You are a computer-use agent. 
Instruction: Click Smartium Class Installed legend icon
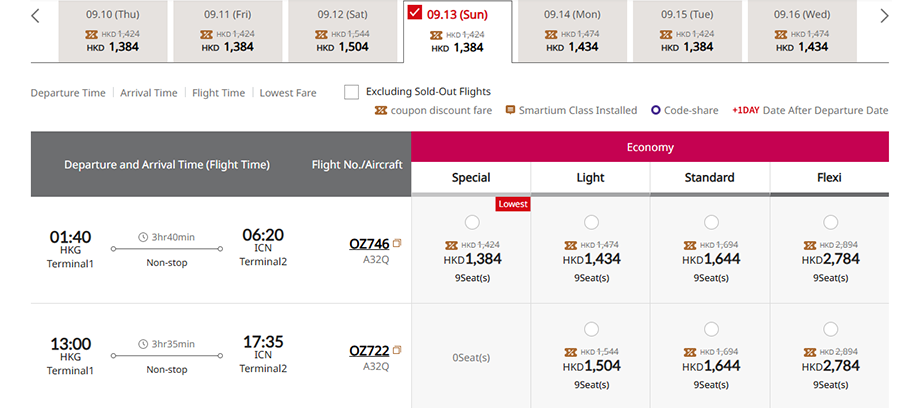pyautogui.click(x=510, y=110)
